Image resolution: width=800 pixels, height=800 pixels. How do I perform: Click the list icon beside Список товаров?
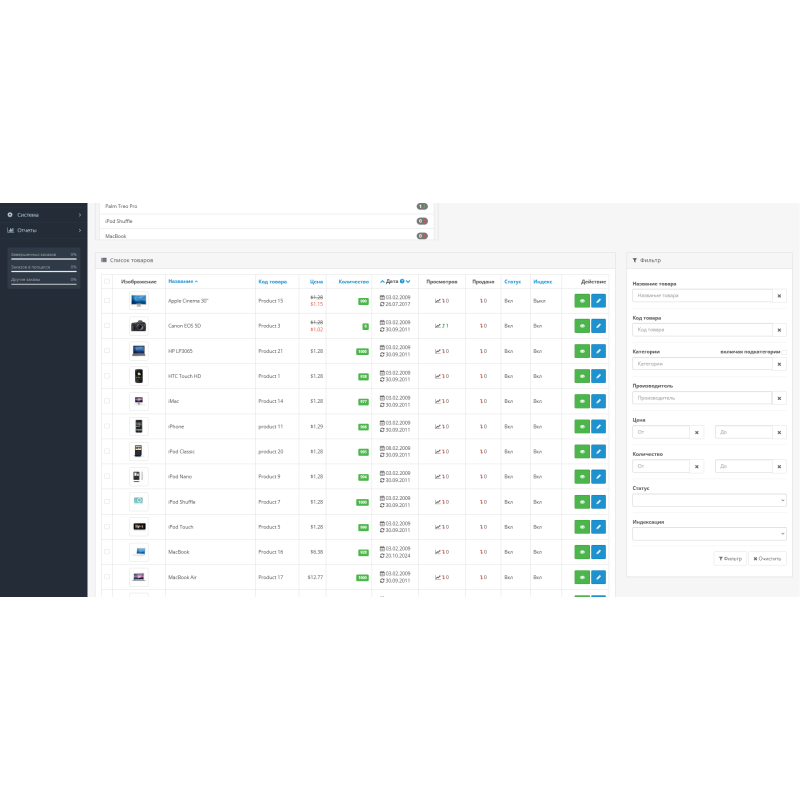(x=103, y=259)
